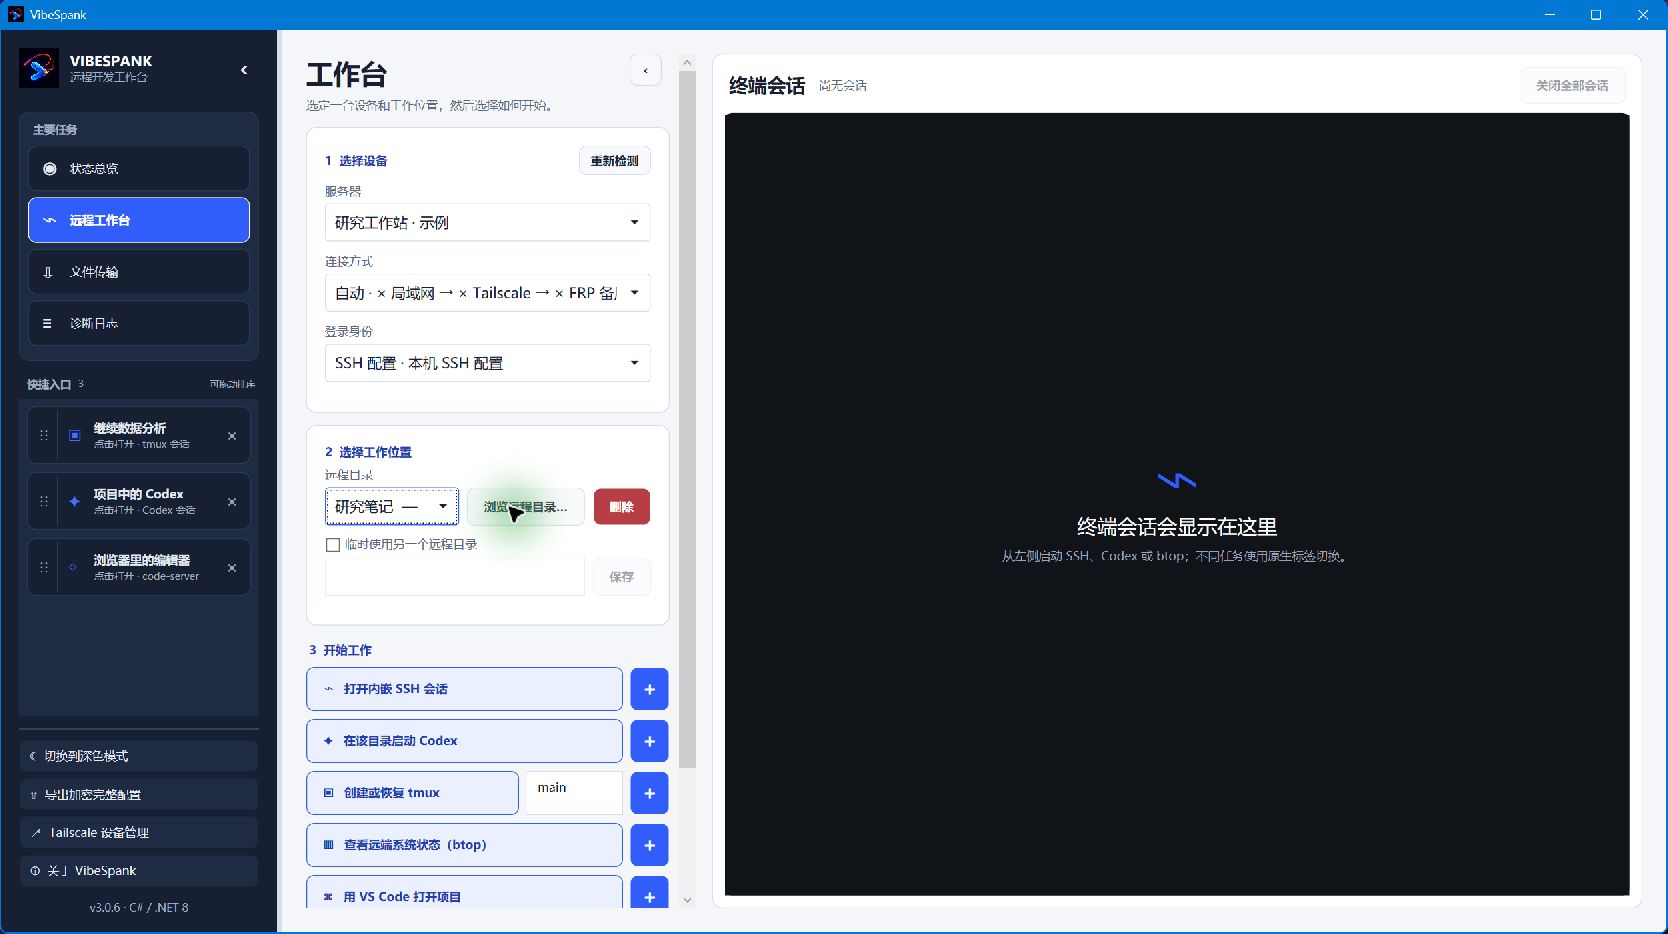
Task: Remove the 浏览器里的编辑器 shortcut with its X
Action: 232,568
